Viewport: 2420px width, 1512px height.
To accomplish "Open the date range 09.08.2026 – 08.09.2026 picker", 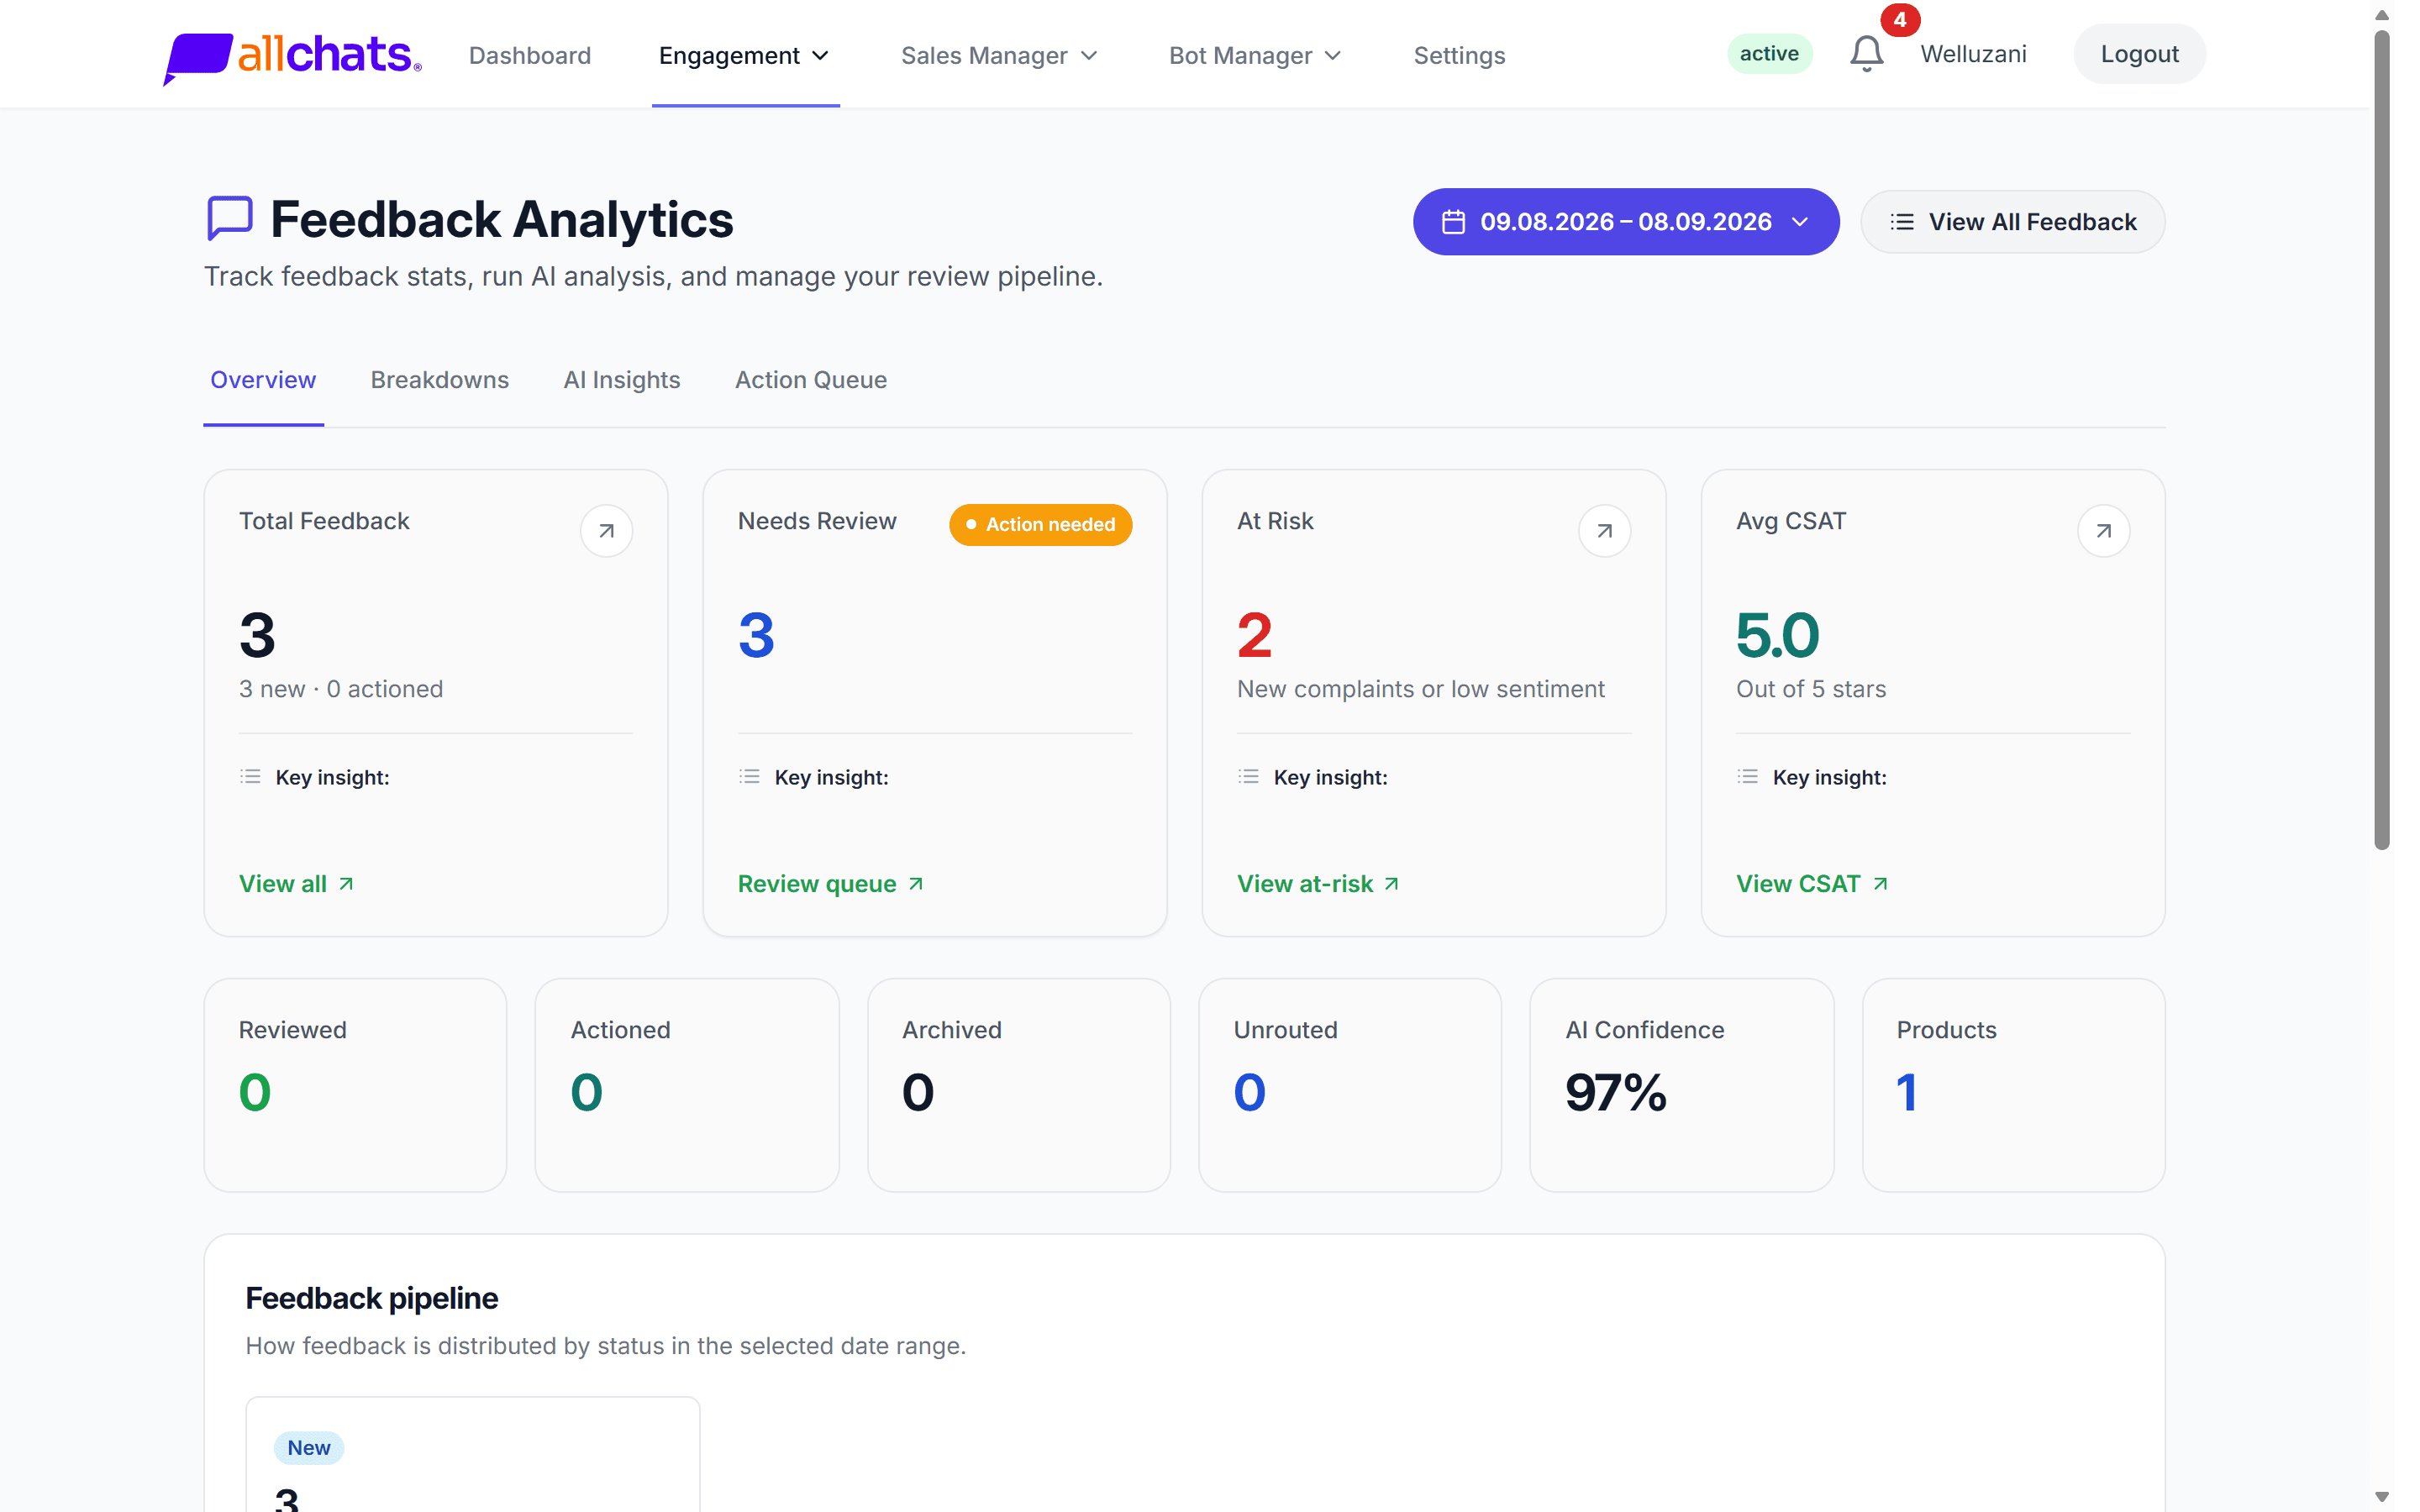I will click(1625, 222).
